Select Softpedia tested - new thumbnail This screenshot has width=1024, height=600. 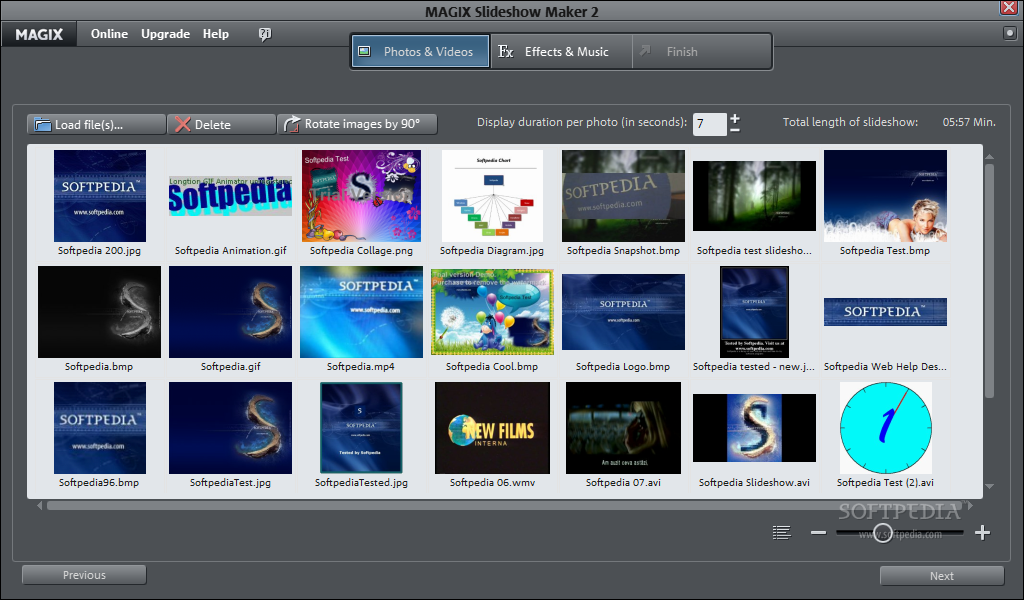754,312
